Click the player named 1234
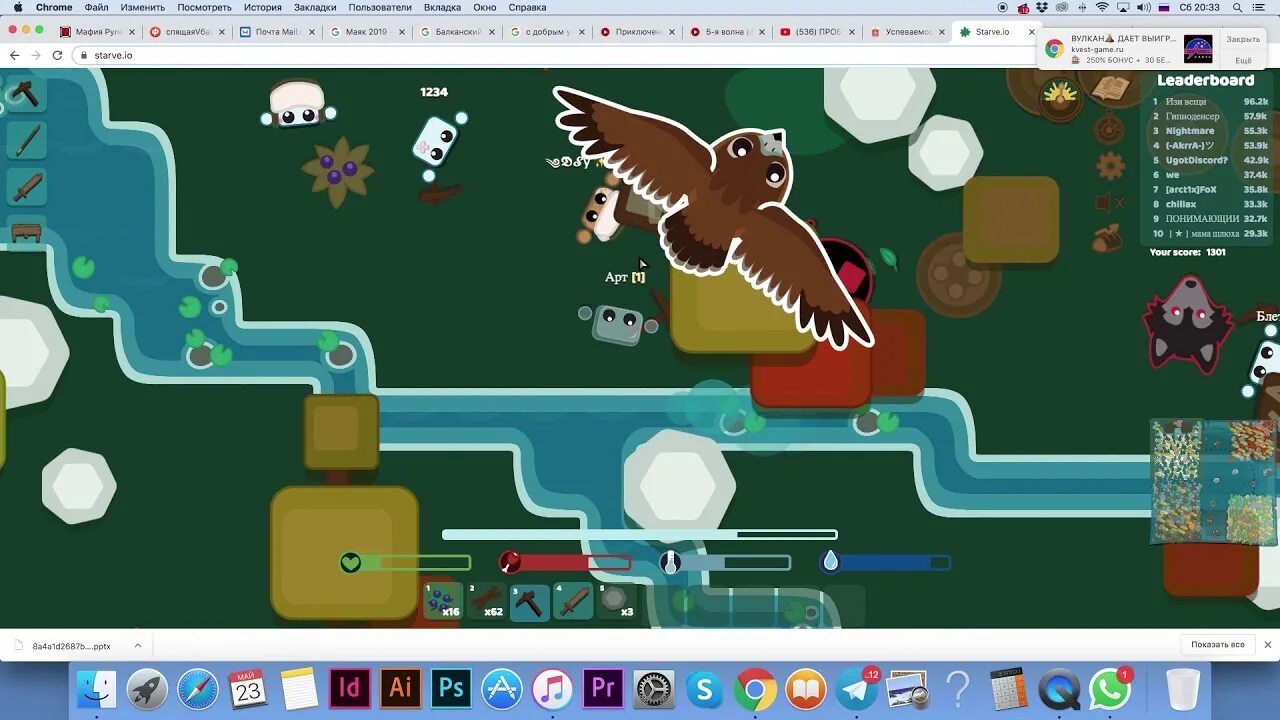Screen dimensions: 1280x720 click(434, 141)
